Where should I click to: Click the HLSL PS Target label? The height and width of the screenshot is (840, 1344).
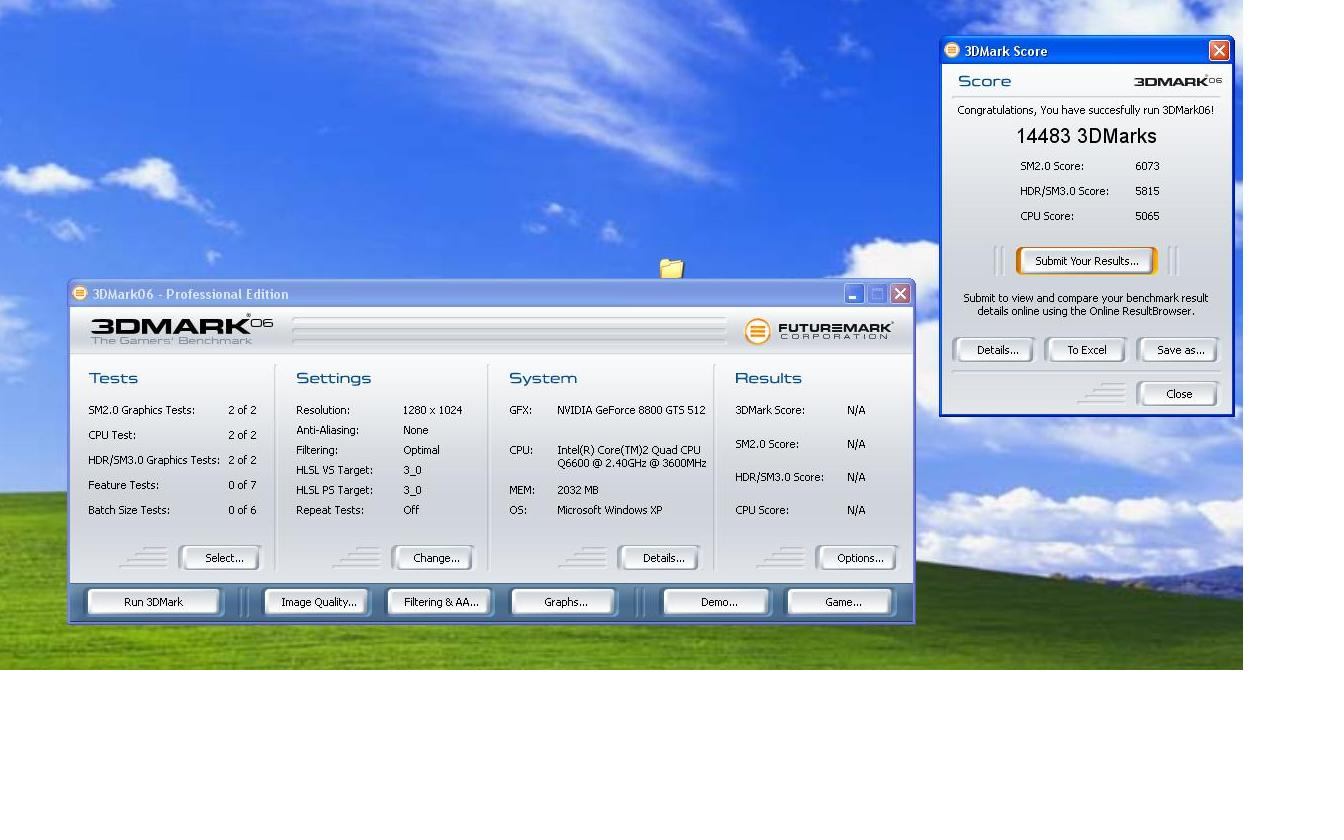click(334, 490)
